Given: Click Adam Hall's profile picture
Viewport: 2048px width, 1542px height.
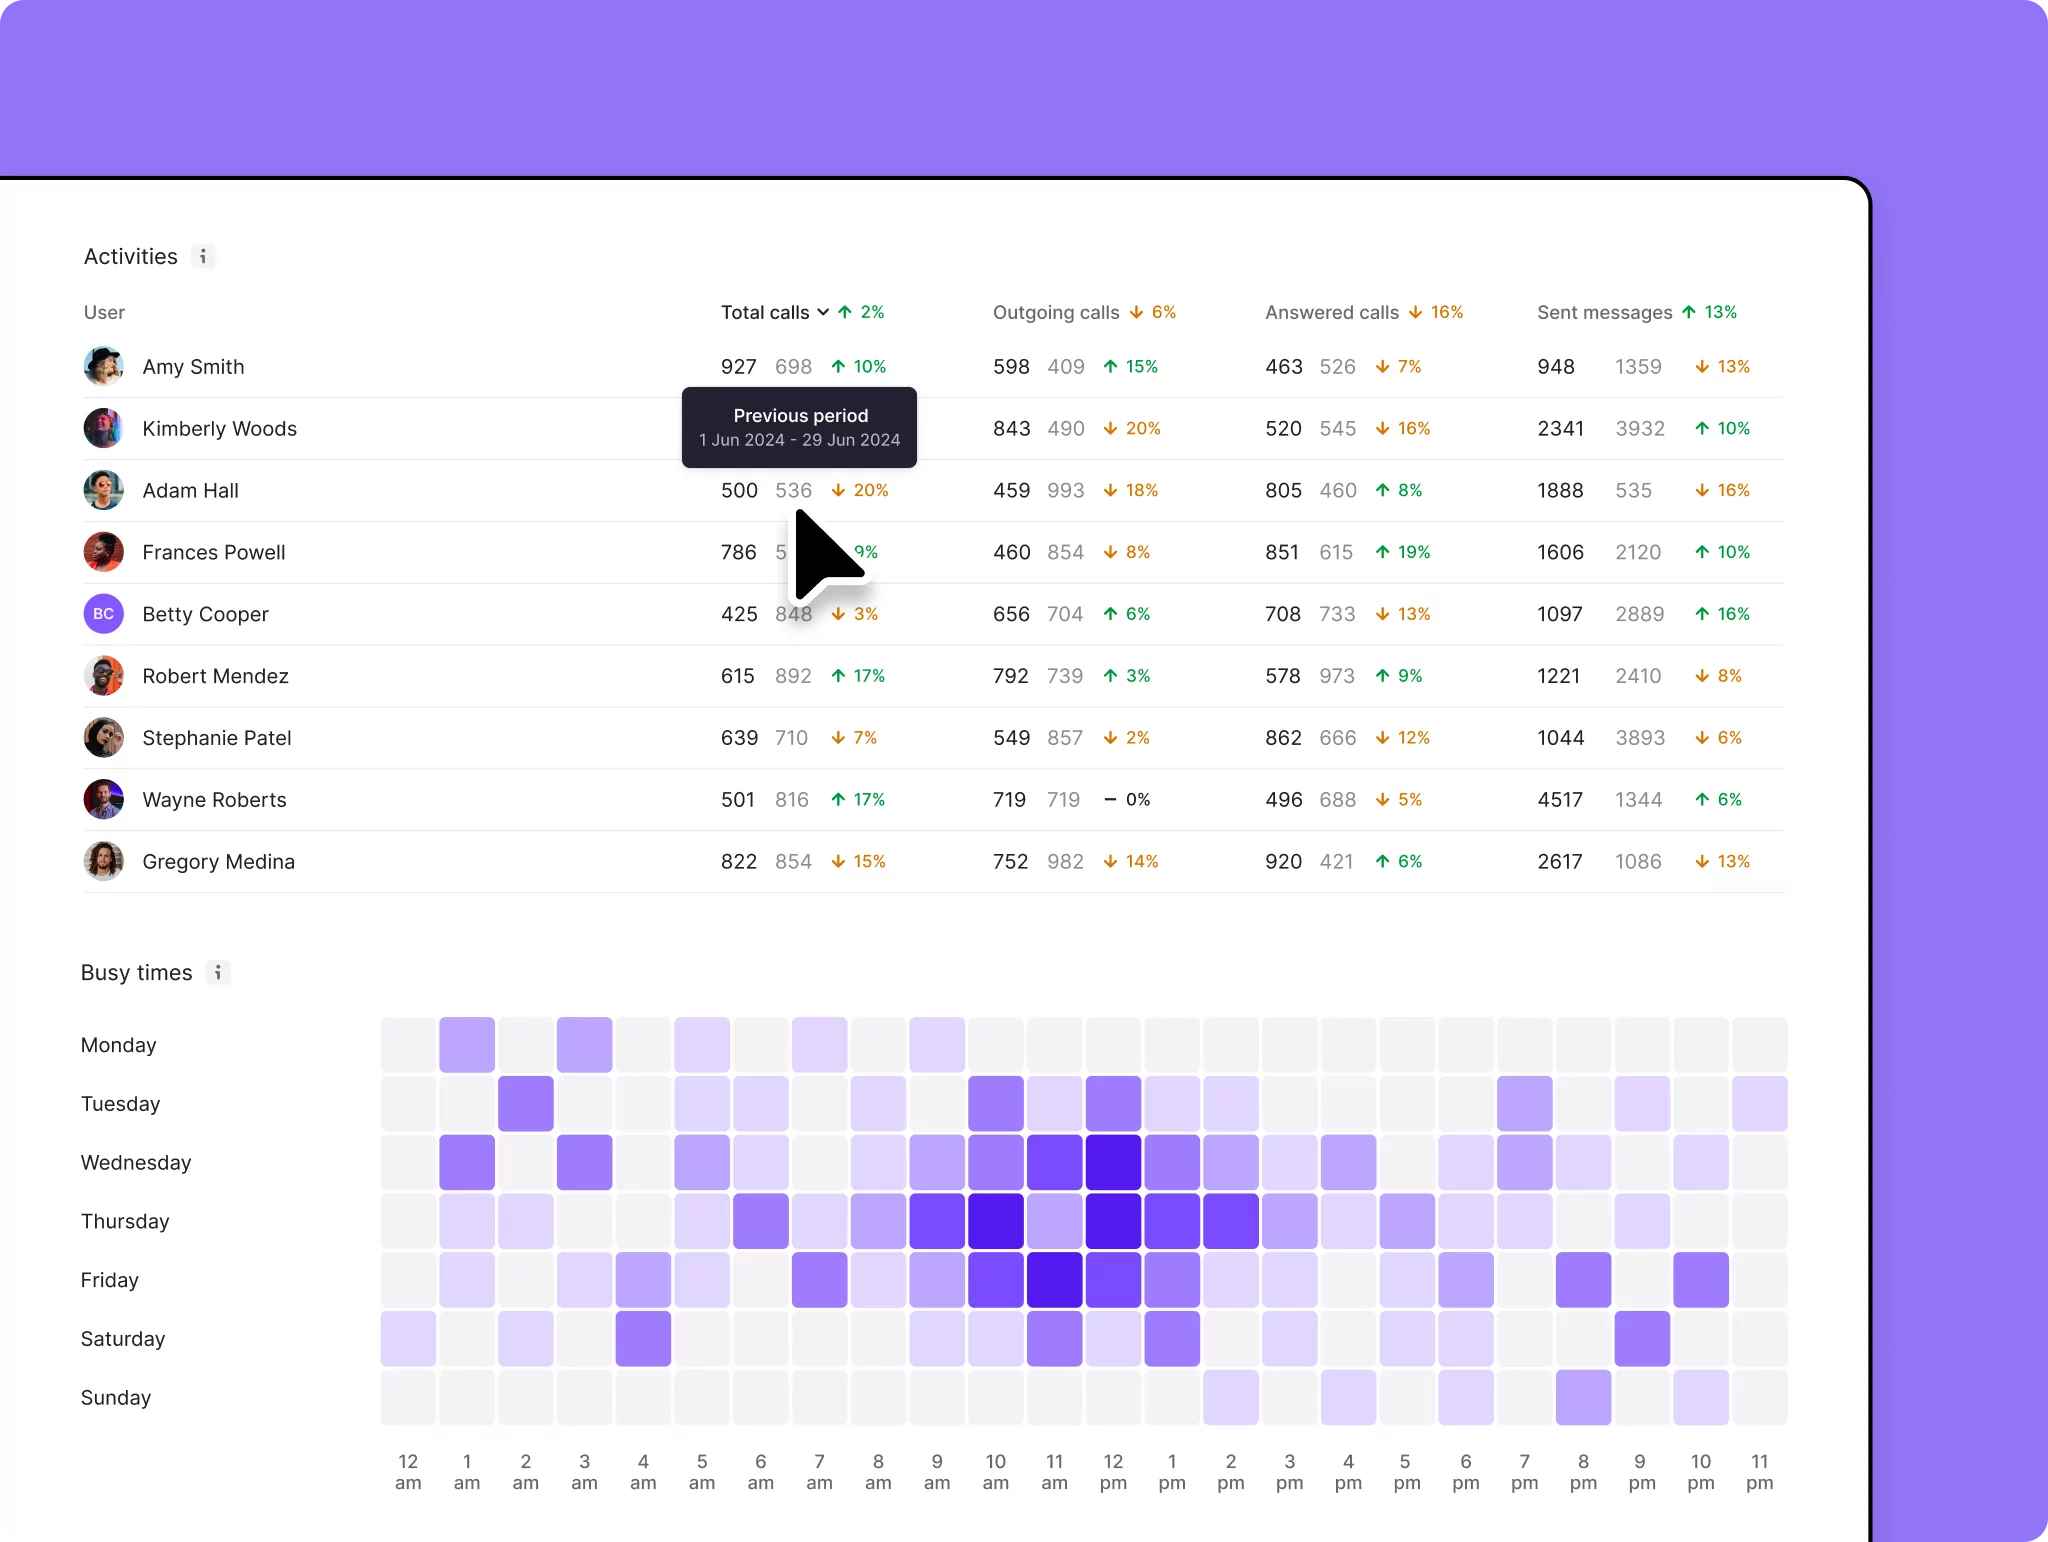Looking at the screenshot, I should click(103, 490).
